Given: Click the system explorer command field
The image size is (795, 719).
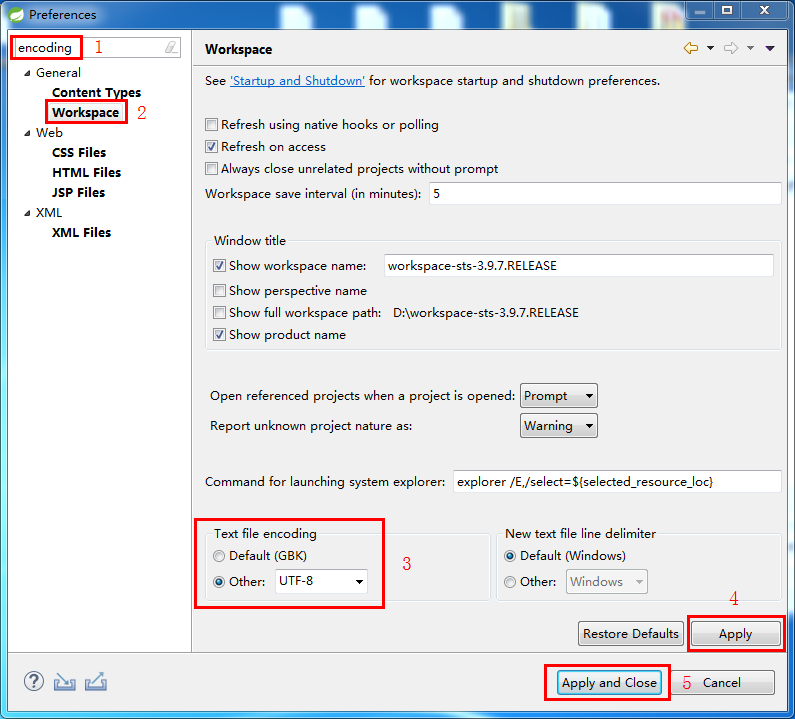Looking at the screenshot, I should tap(617, 482).
